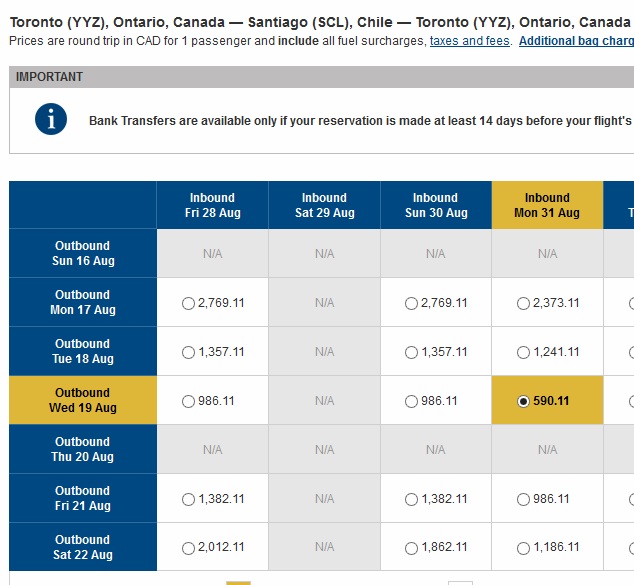Pick the 1,862.11 fare for Sun 30 Aug inbound
This screenshot has width=634, height=585.
pyautogui.click(x=412, y=548)
